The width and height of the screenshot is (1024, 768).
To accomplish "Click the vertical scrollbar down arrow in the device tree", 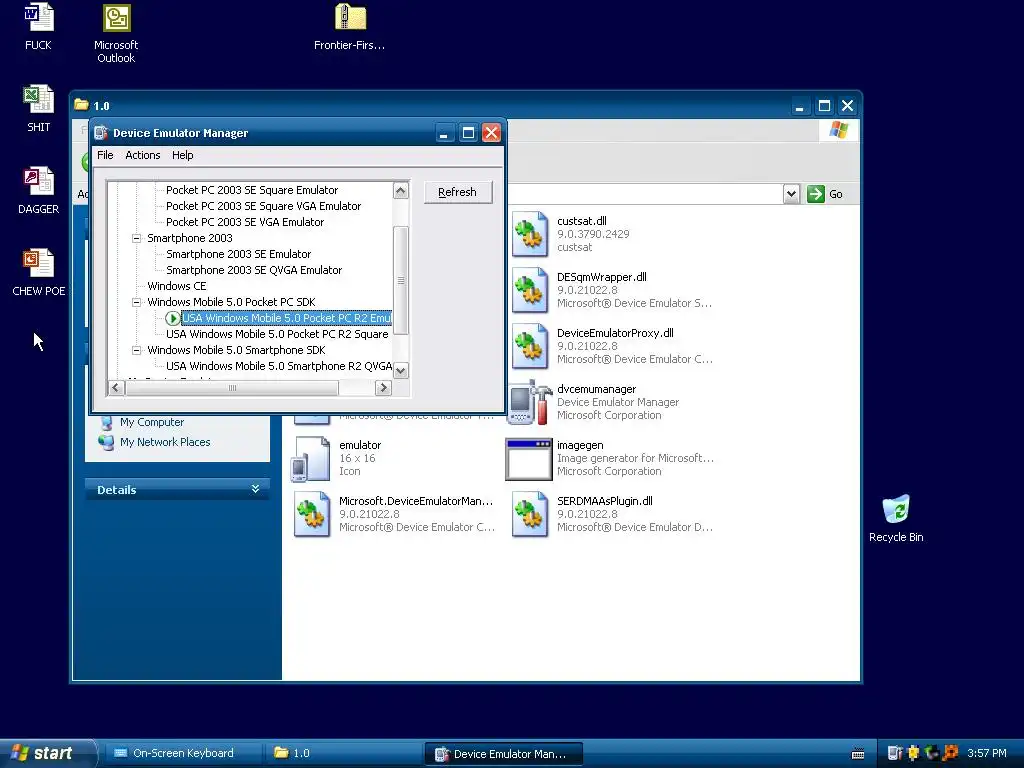I will tap(401, 370).
